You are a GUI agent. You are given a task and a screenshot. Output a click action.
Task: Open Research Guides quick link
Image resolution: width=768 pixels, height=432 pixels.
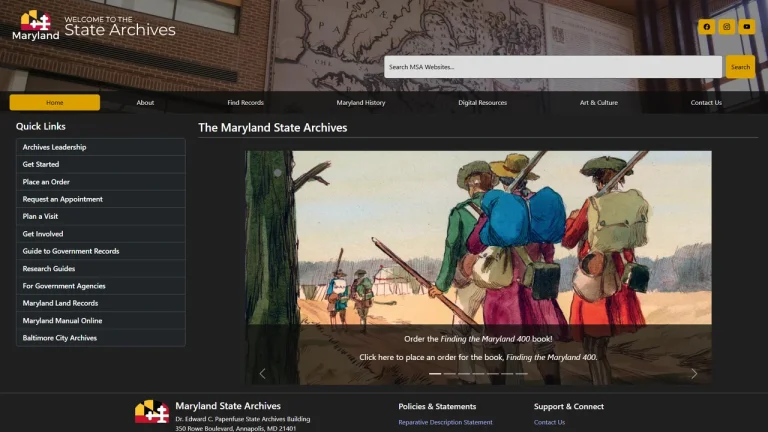(x=100, y=268)
